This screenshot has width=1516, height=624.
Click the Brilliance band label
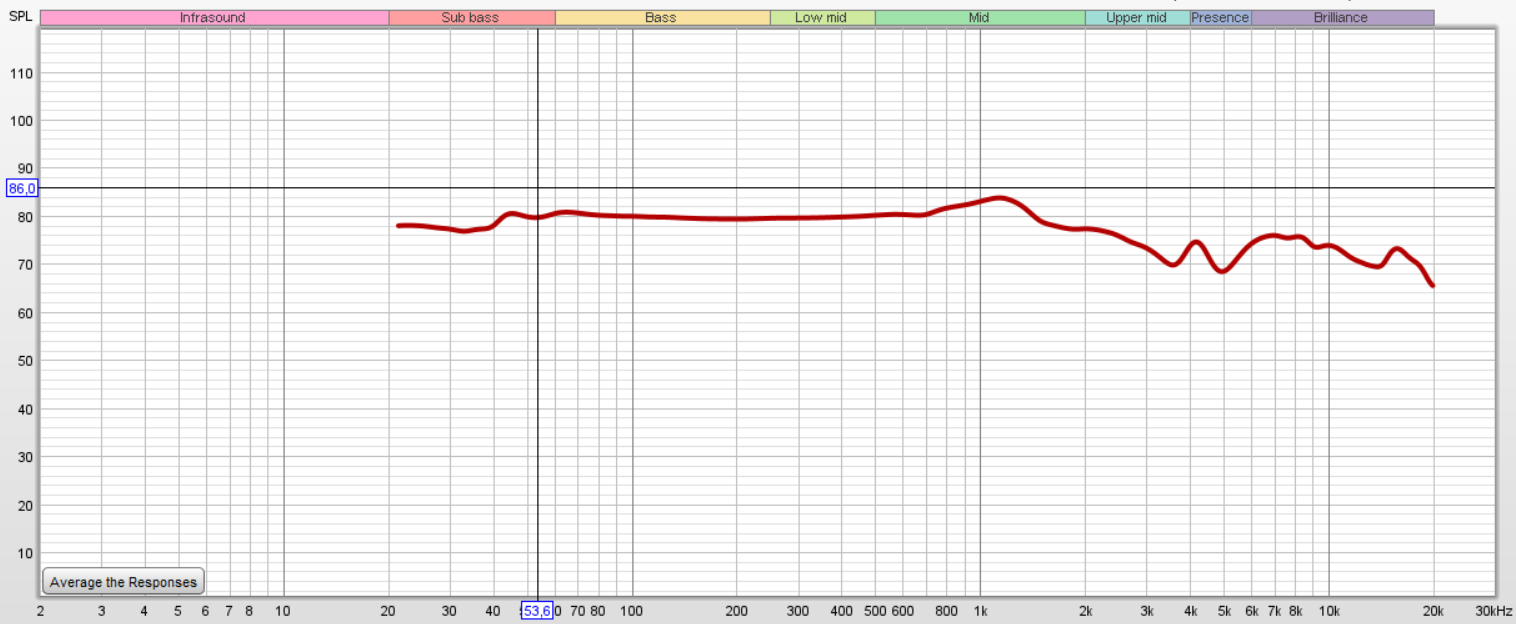1341,18
